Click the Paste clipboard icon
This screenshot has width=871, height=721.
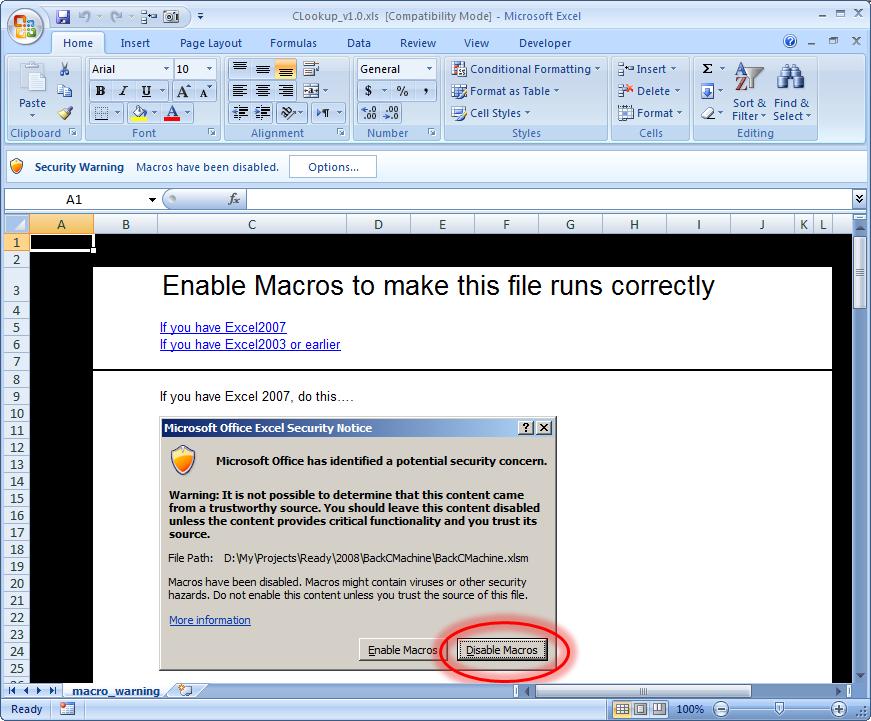[32, 78]
